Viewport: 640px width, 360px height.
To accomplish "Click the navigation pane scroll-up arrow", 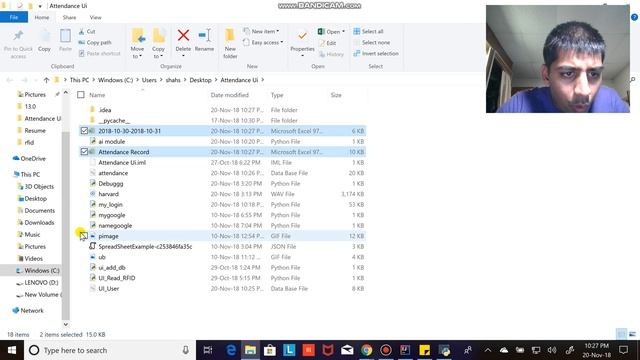I will [65, 93].
